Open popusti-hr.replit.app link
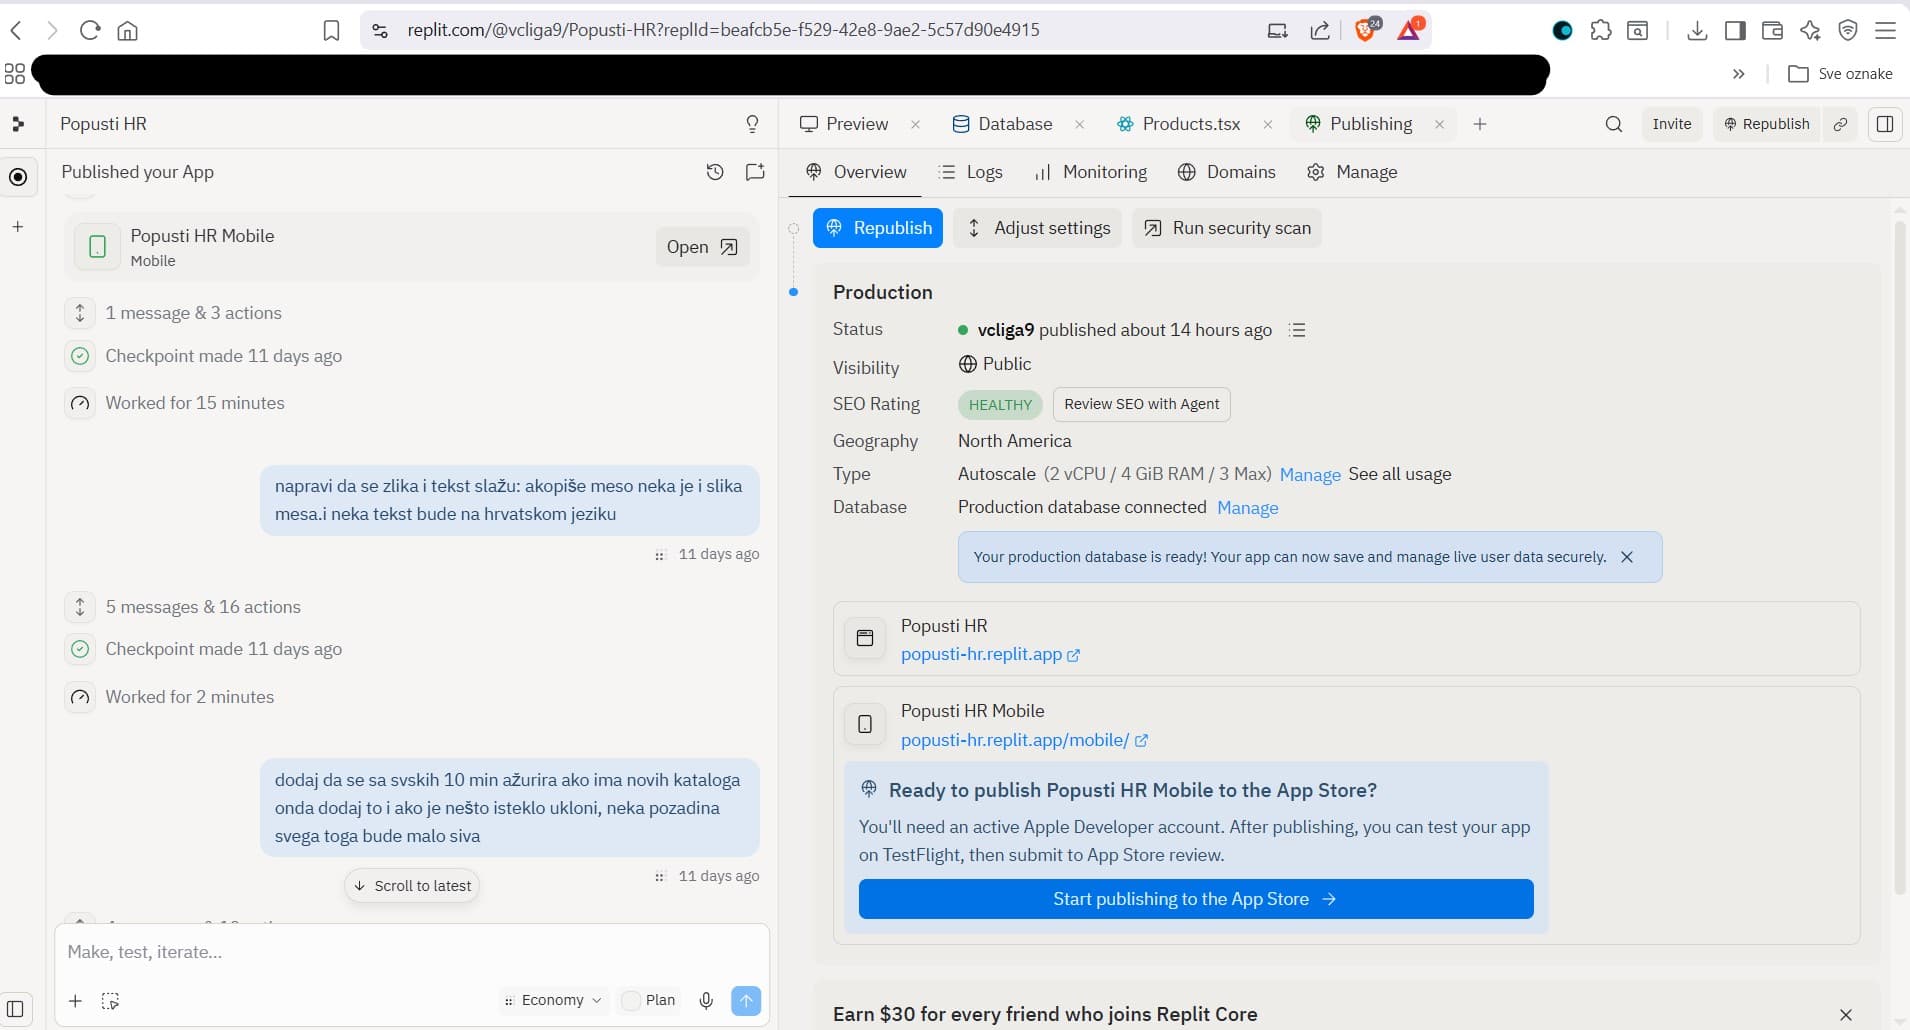This screenshot has height=1030, width=1910. pos(990,654)
